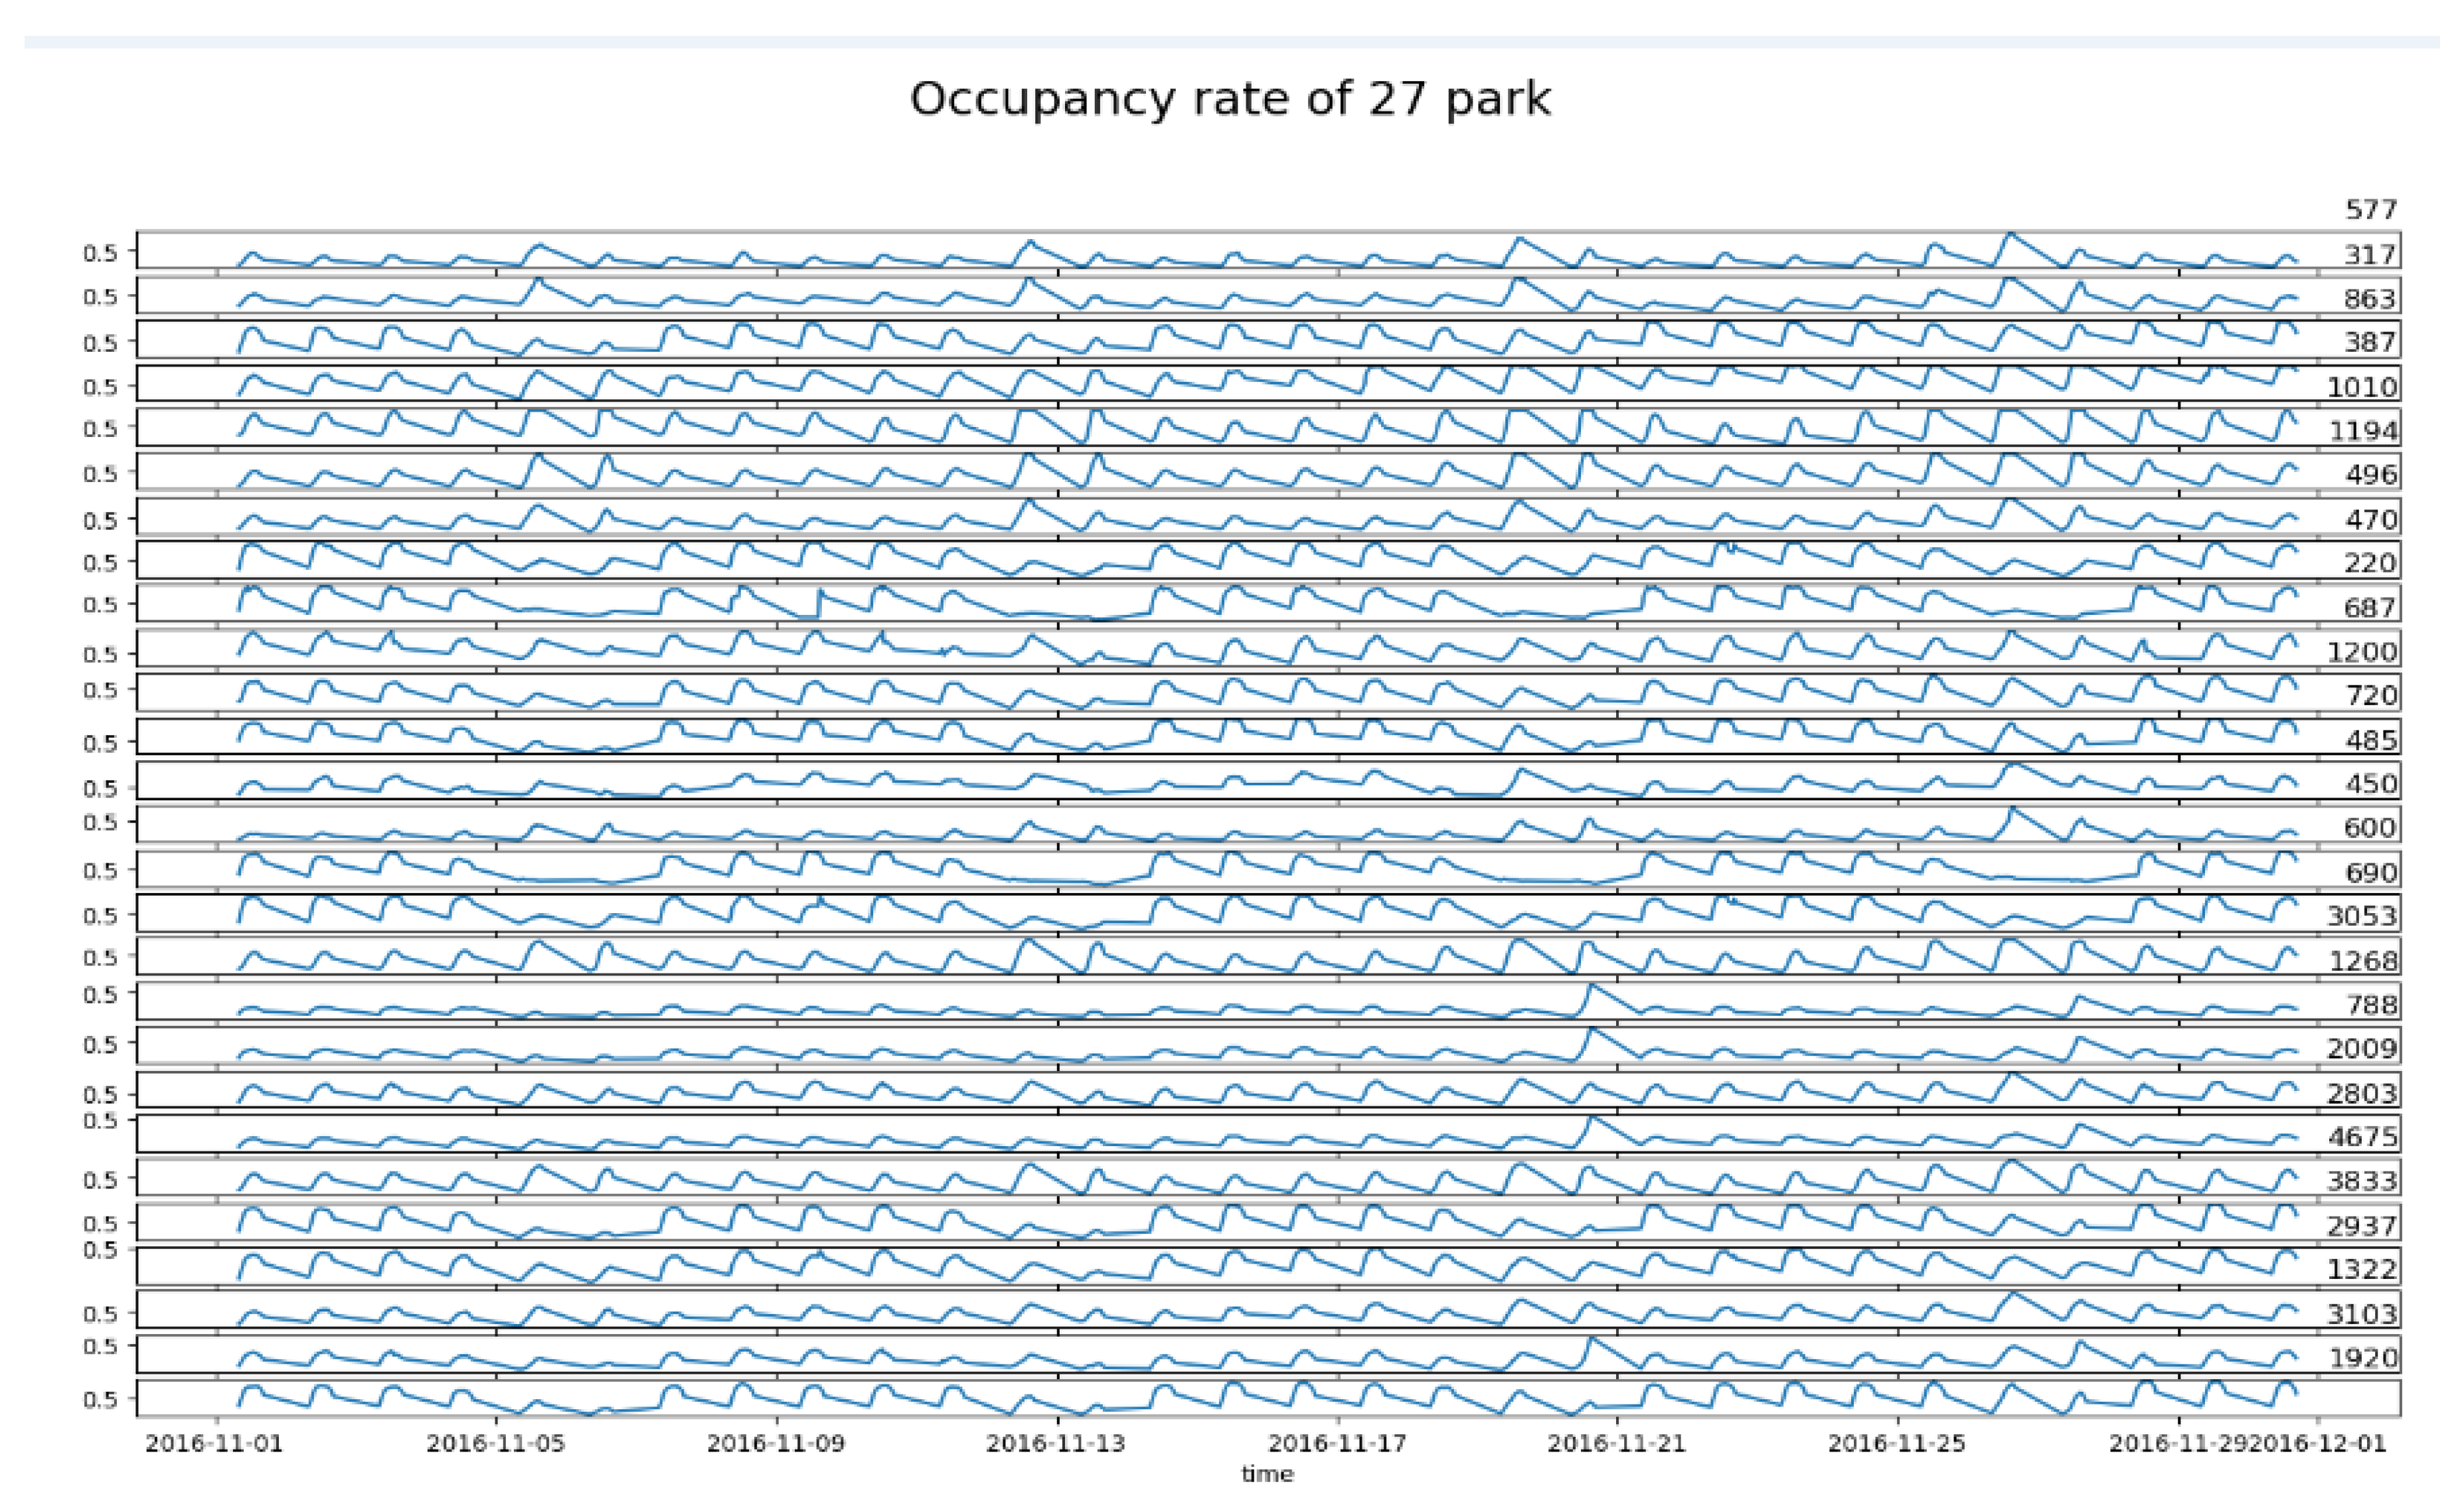Screen dimensions: 2464x1508
Task: Click the 2016-11-25 date tick label
Action: tap(1896, 1444)
